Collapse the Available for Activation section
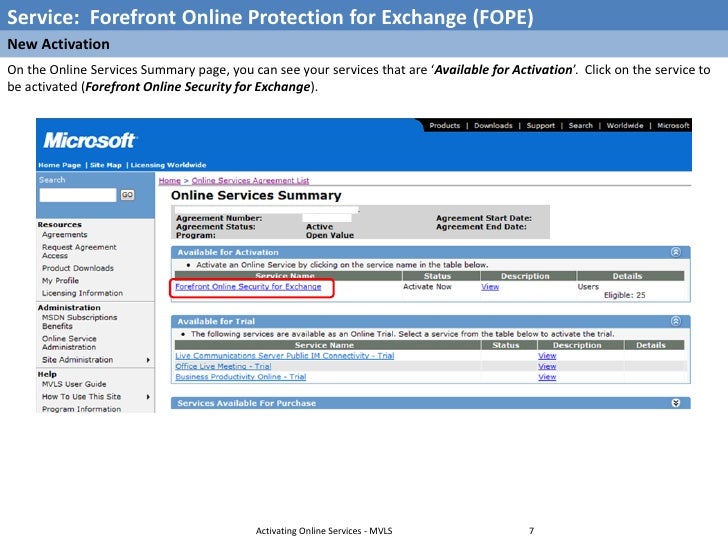Viewport: 728px width, 546px height. pos(676,252)
